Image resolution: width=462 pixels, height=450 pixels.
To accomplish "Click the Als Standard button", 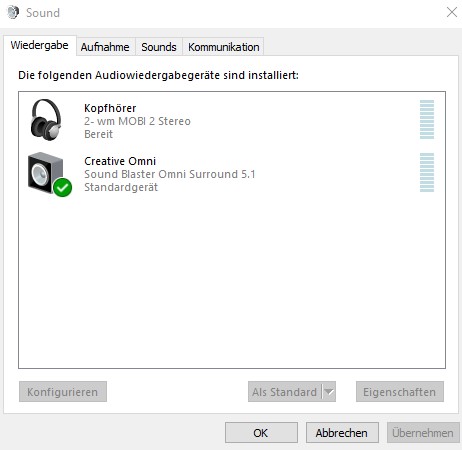I will (x=284, y=392).
